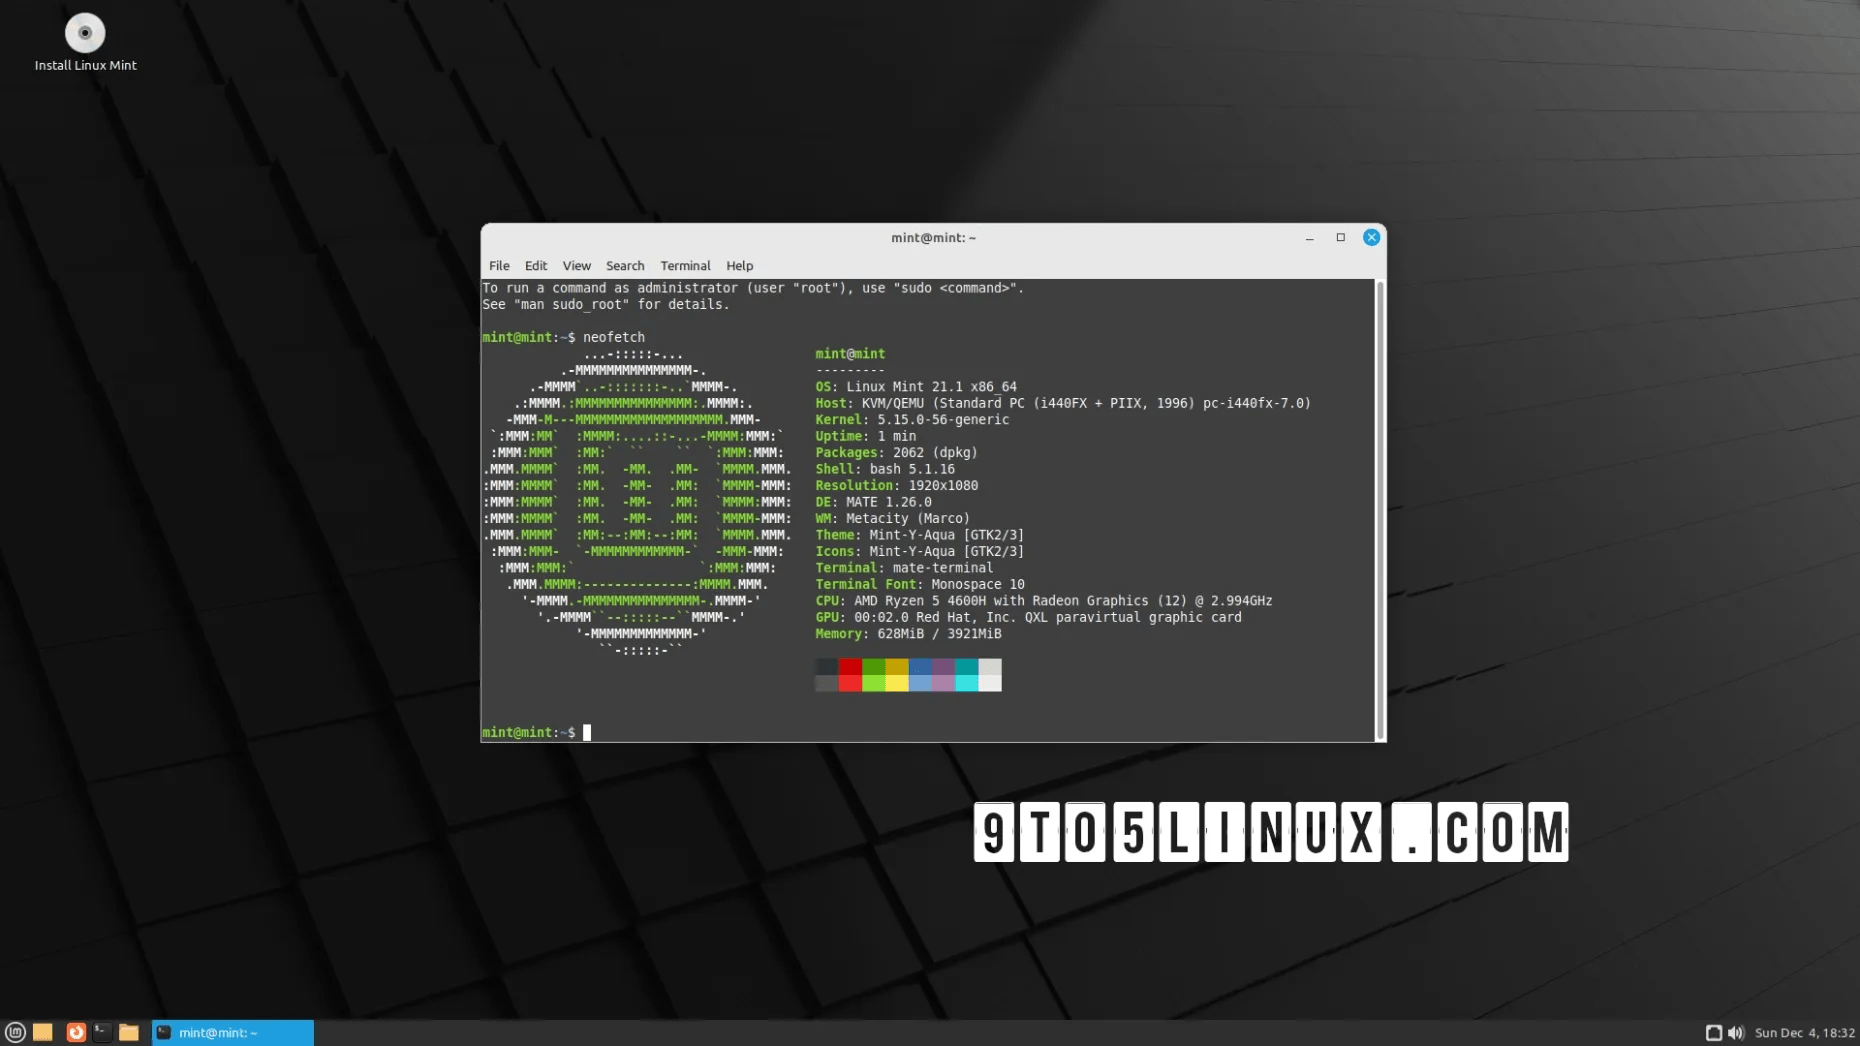Click the 'Terminal Font: Monospace 10' line
The image size is (1860, 1046).
coord(919,584)
